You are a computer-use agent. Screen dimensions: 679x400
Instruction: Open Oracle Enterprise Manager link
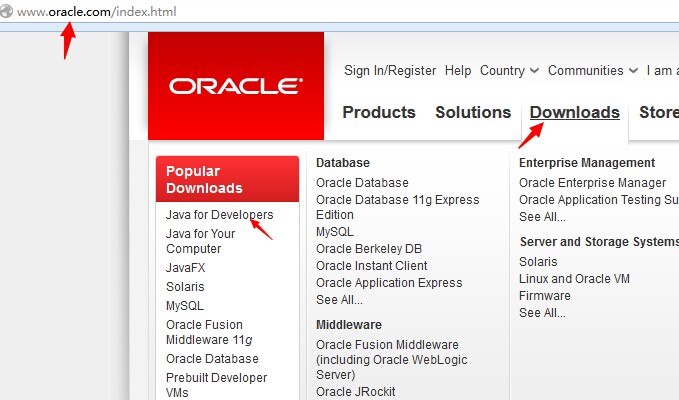pyautogui.click(x=592, y=183)
